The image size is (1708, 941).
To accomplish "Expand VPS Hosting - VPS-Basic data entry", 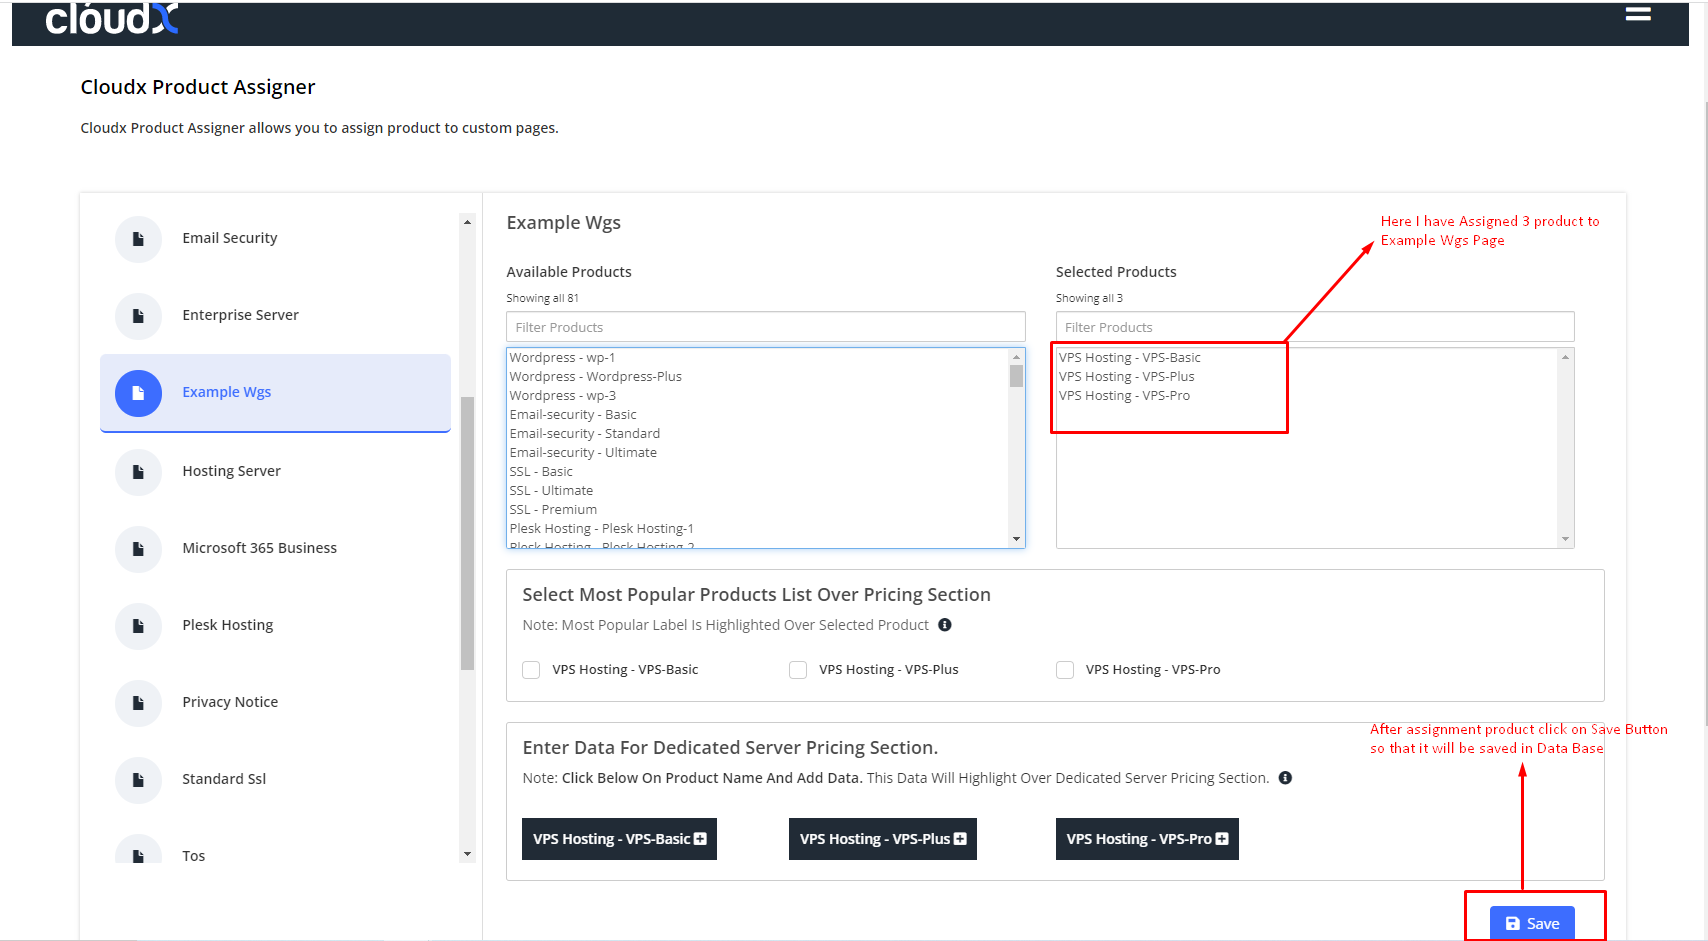I will (x=619, y=839).
